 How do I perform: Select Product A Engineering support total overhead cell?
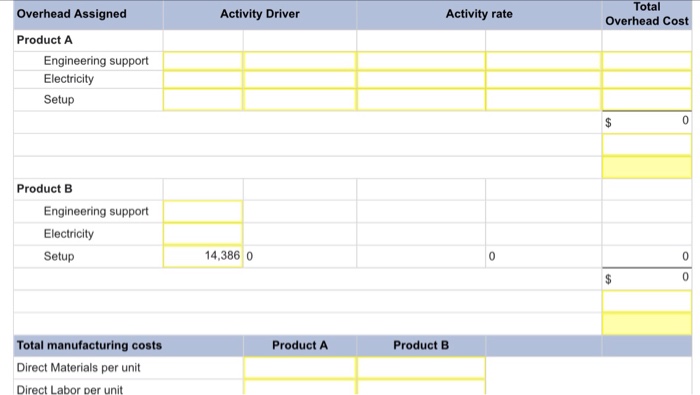(647, 61)
